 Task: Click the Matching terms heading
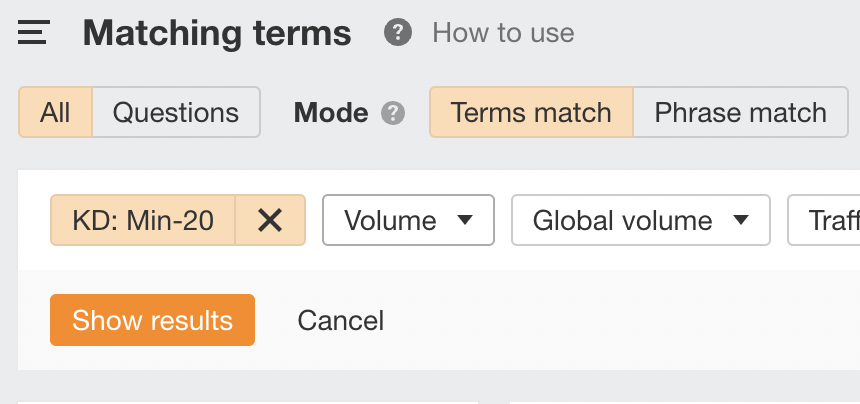point(217,33)
